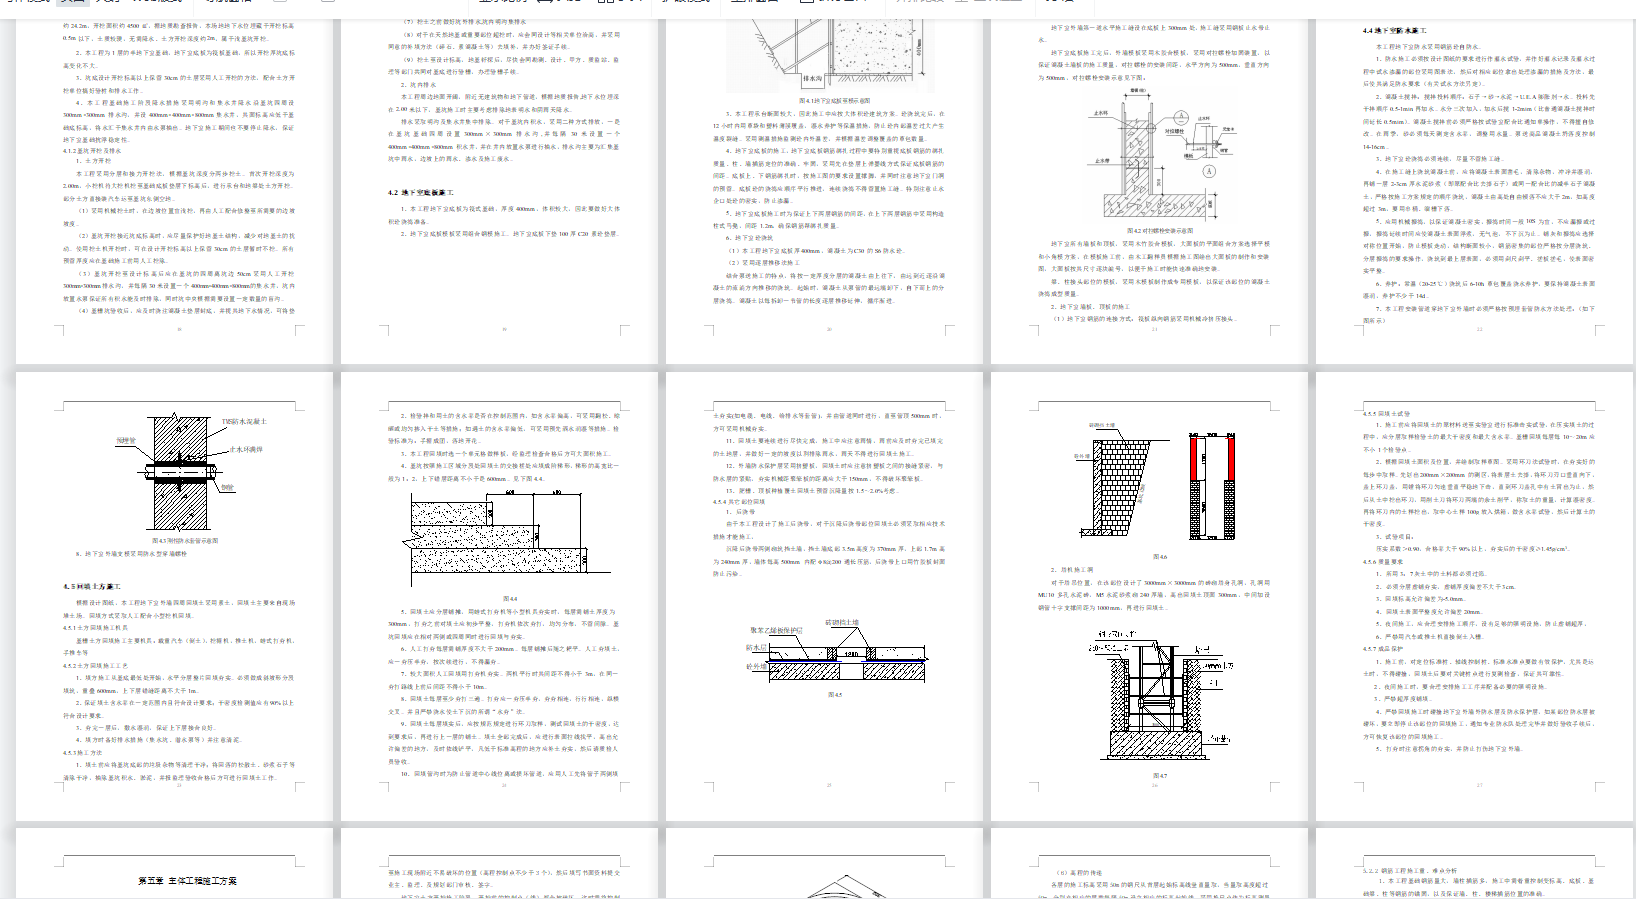The height and width of the screenshot is (899, 1636).
Task: Click the heading "第五章 主体工程施工方案"
Action: [187, 881]
